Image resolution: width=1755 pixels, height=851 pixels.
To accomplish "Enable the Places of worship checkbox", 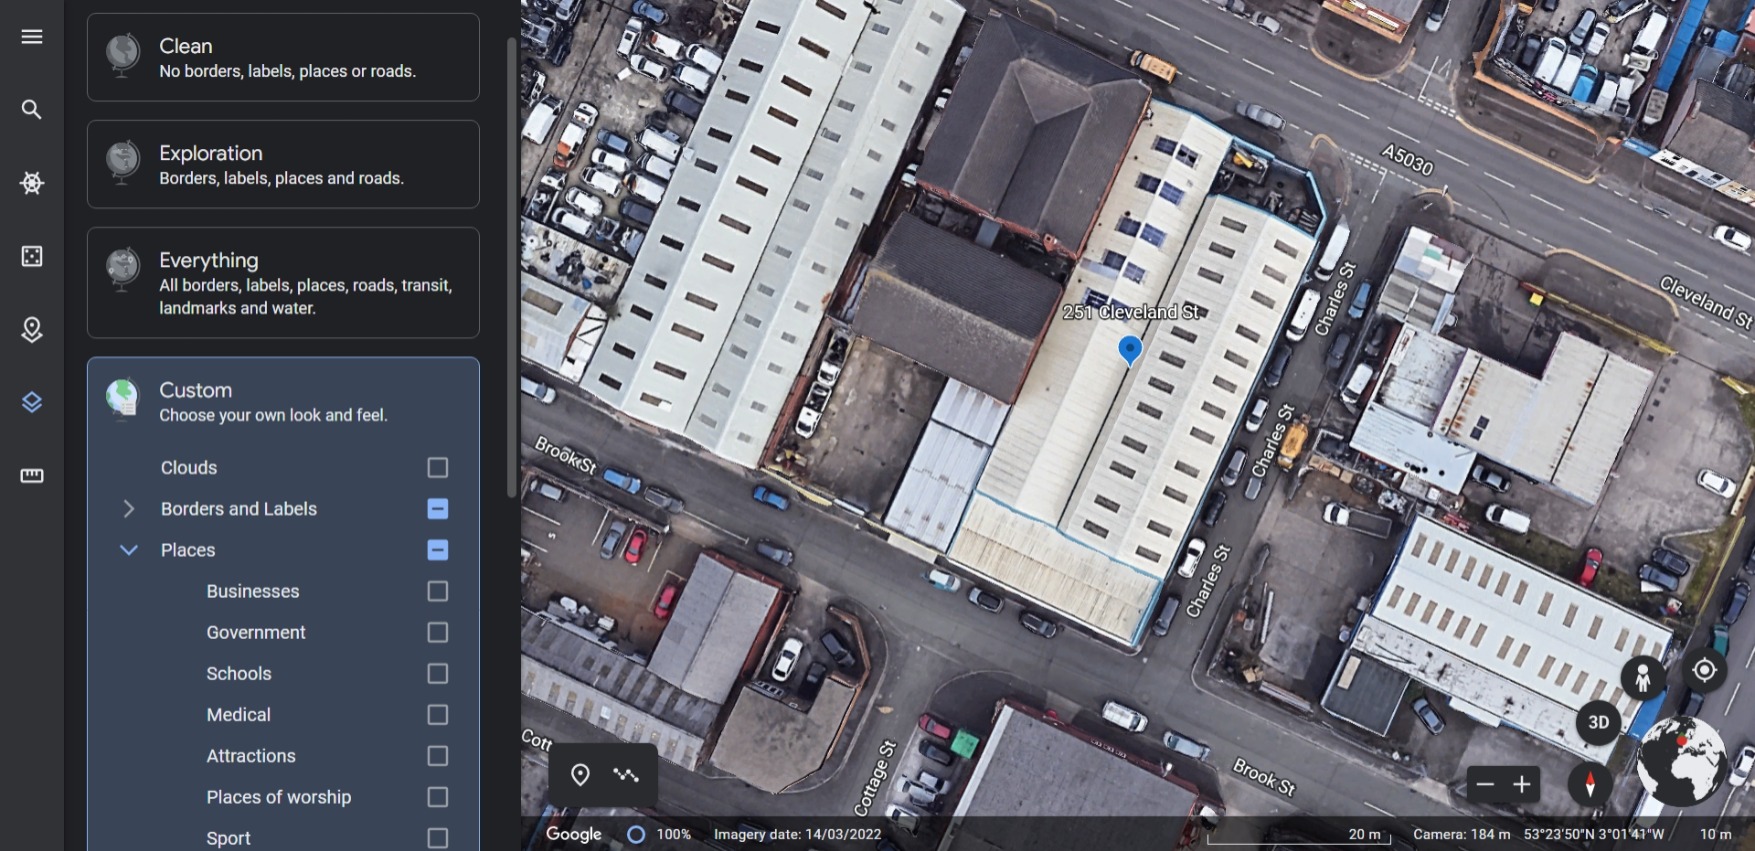I will click(x=437, y=797).
